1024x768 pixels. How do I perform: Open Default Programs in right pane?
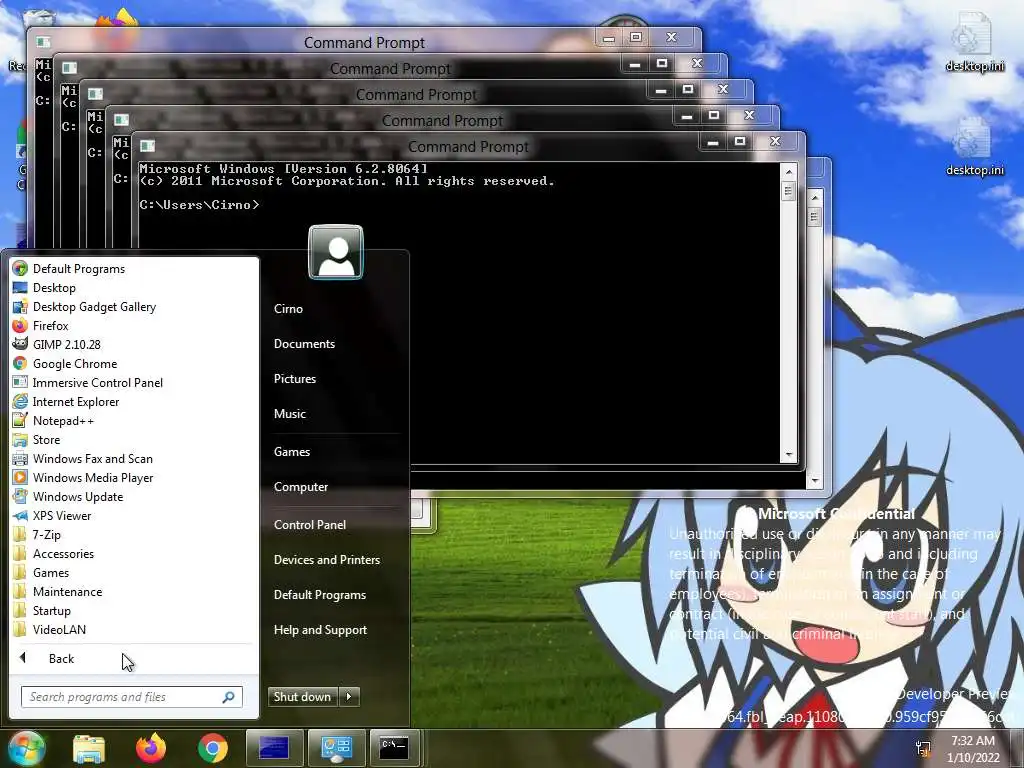pos(320,595)
